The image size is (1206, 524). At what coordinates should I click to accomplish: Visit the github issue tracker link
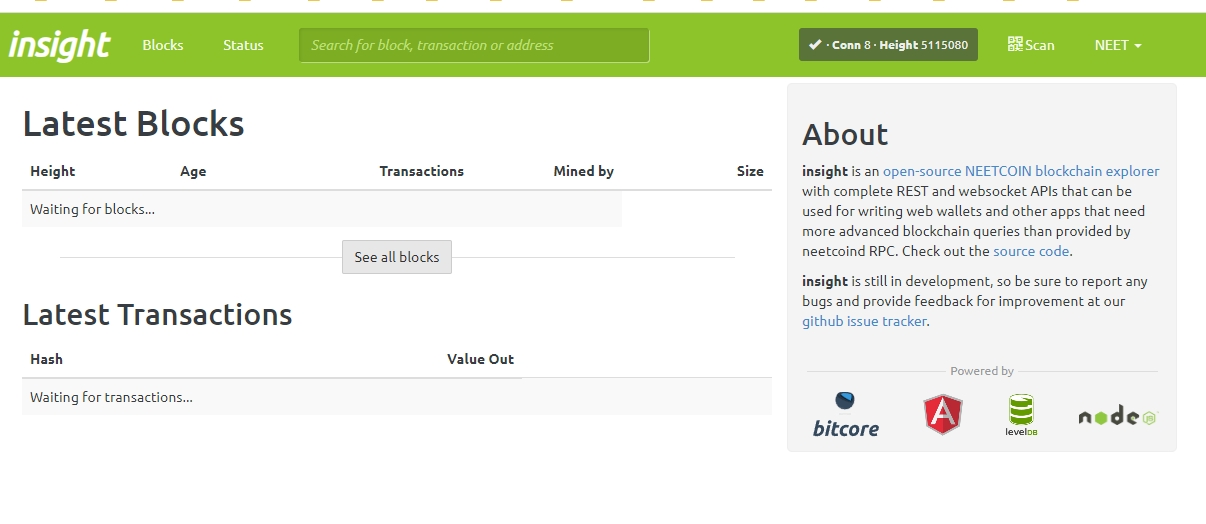point(864,321)
